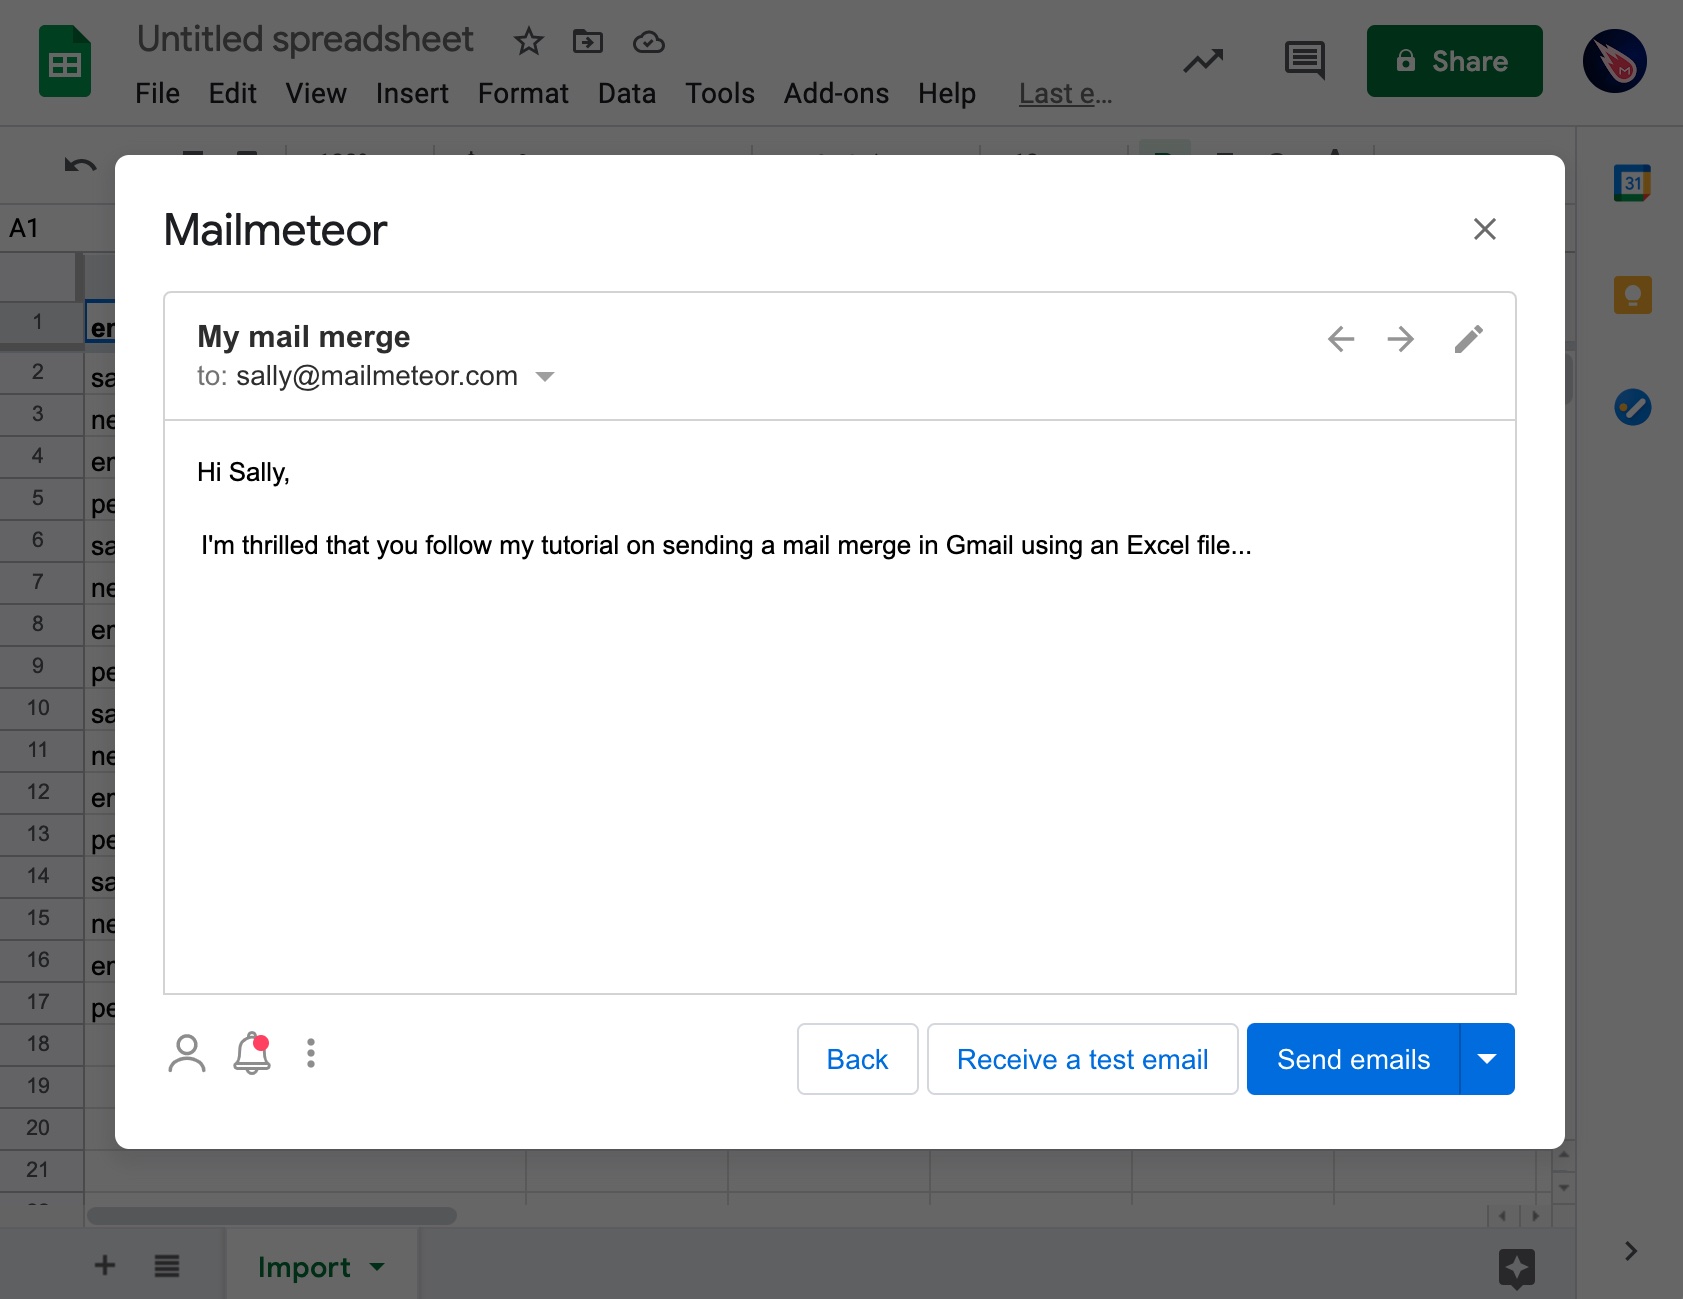Open the comment history icon
The image size is (1683, 1299).
click(x=1305, y=61)
